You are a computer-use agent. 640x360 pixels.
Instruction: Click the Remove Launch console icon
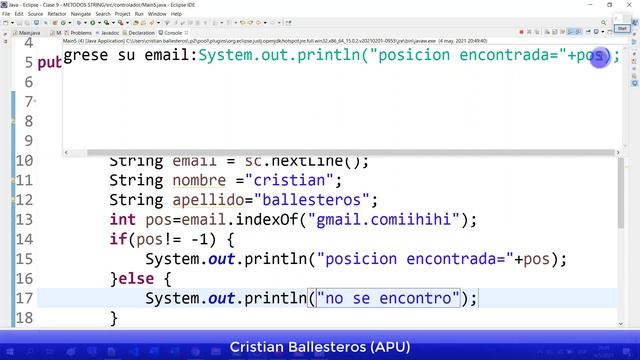click(529, 32)
